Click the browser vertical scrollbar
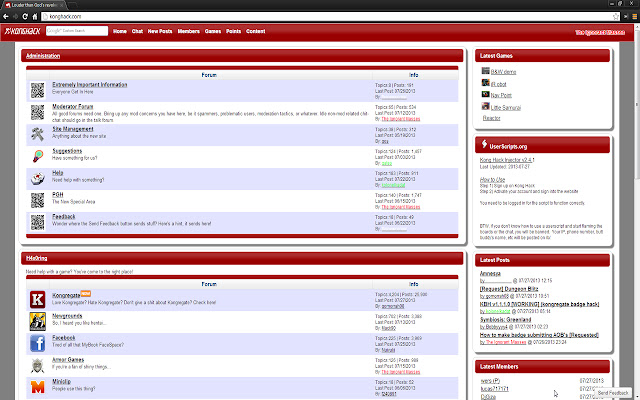 point(637,102)
